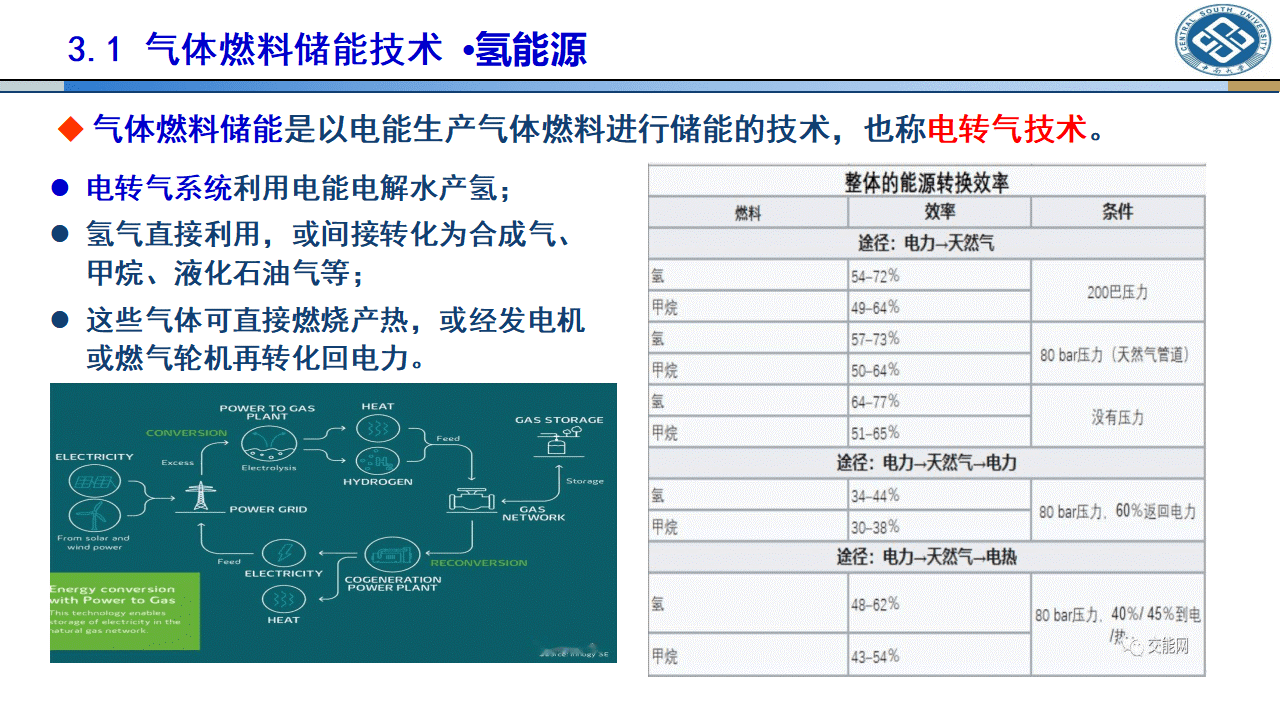Image resolution: width=1280 pixels, height=720 pixels.
Task: Click the section row 途径：电力→天然气→电热
Action: pyautogui.click(x=927, y=557)
